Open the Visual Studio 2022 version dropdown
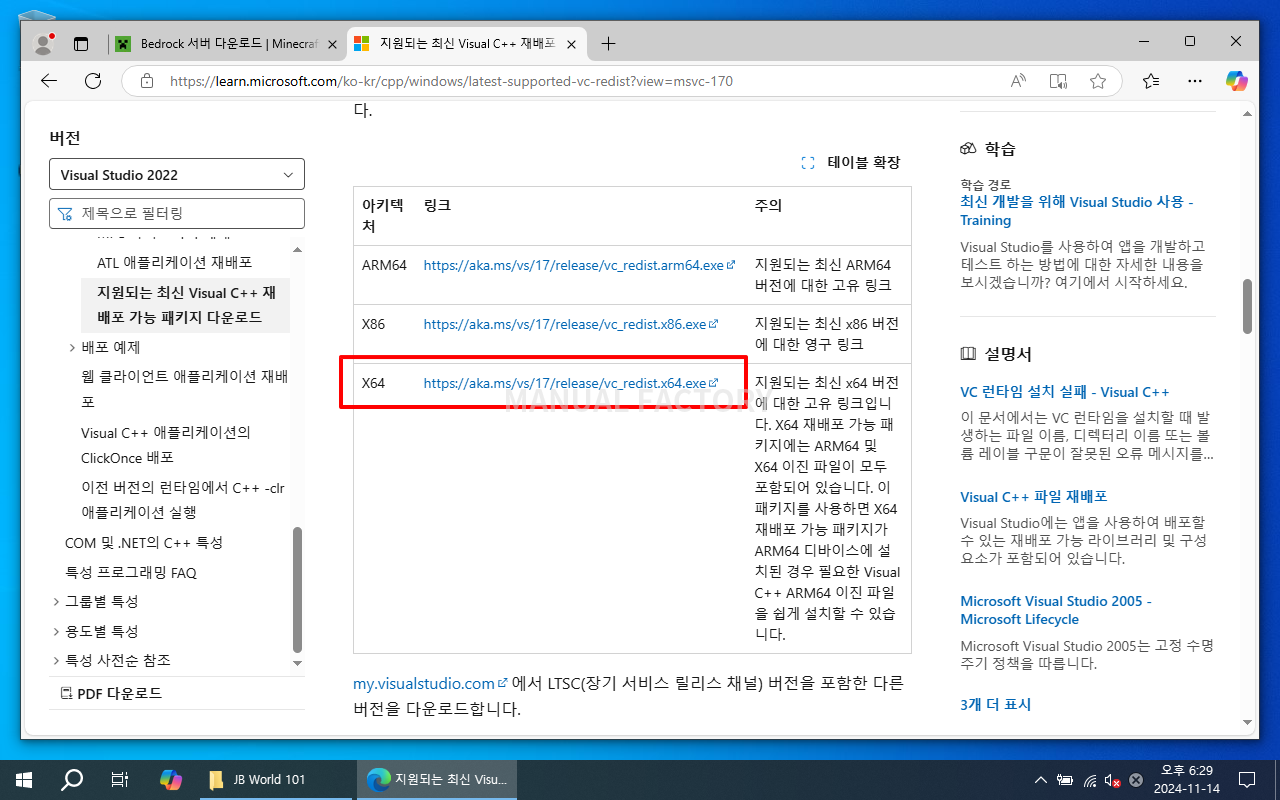 click(177, 174)
